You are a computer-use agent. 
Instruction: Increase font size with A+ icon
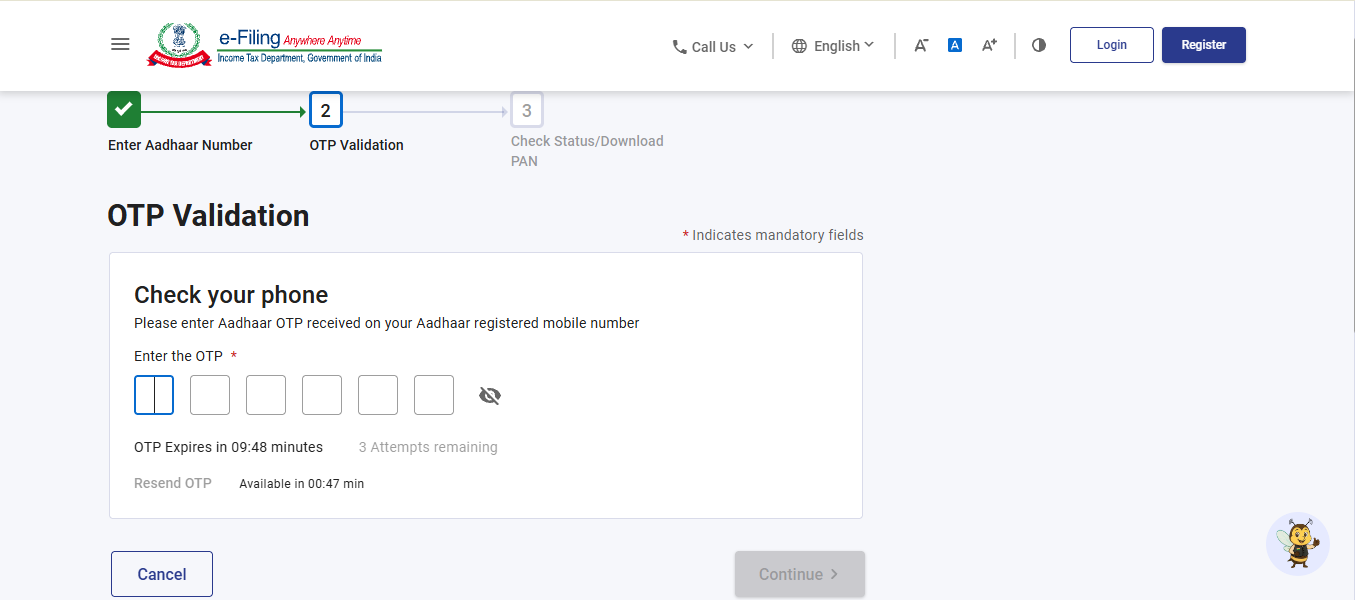click(989, 45)
